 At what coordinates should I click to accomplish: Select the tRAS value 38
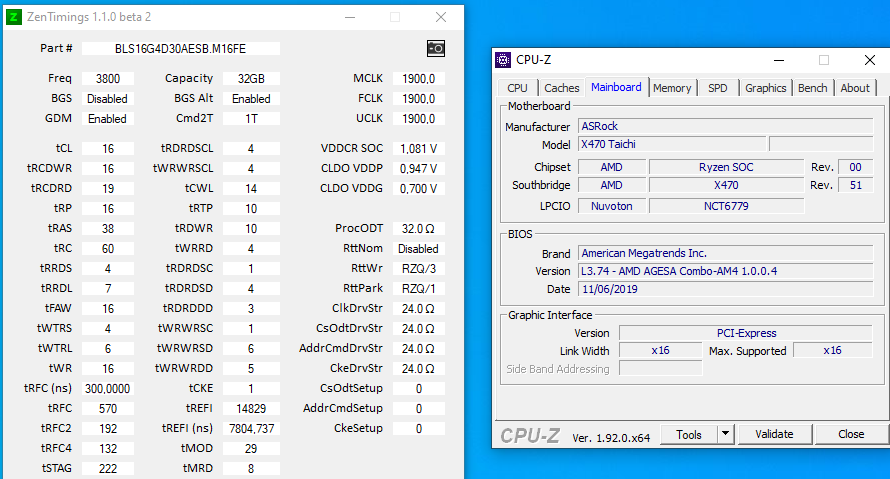108,228
